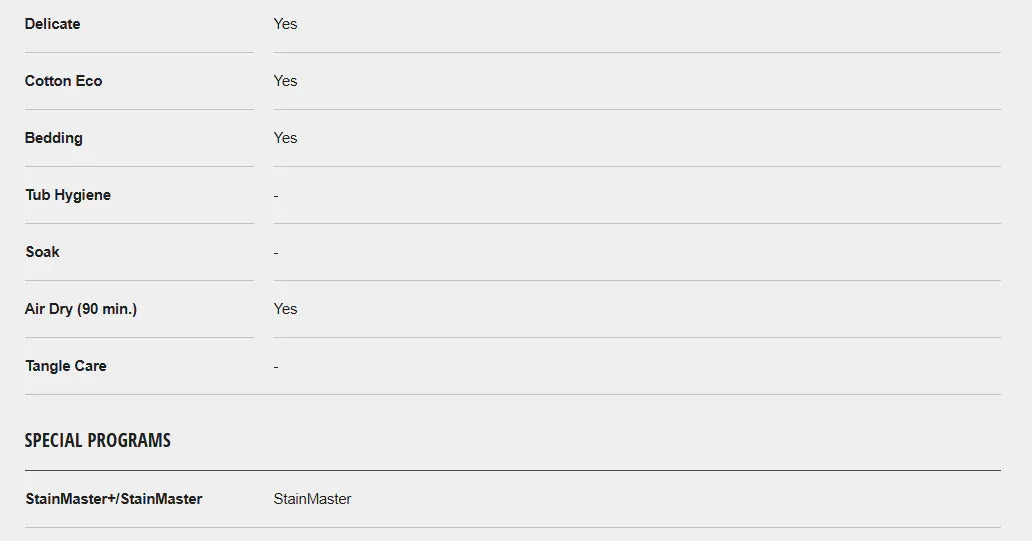Click the Tangle Care row label
Image resolution: width=1032 pixels, height=541 pixels.
tap(66, 366)
